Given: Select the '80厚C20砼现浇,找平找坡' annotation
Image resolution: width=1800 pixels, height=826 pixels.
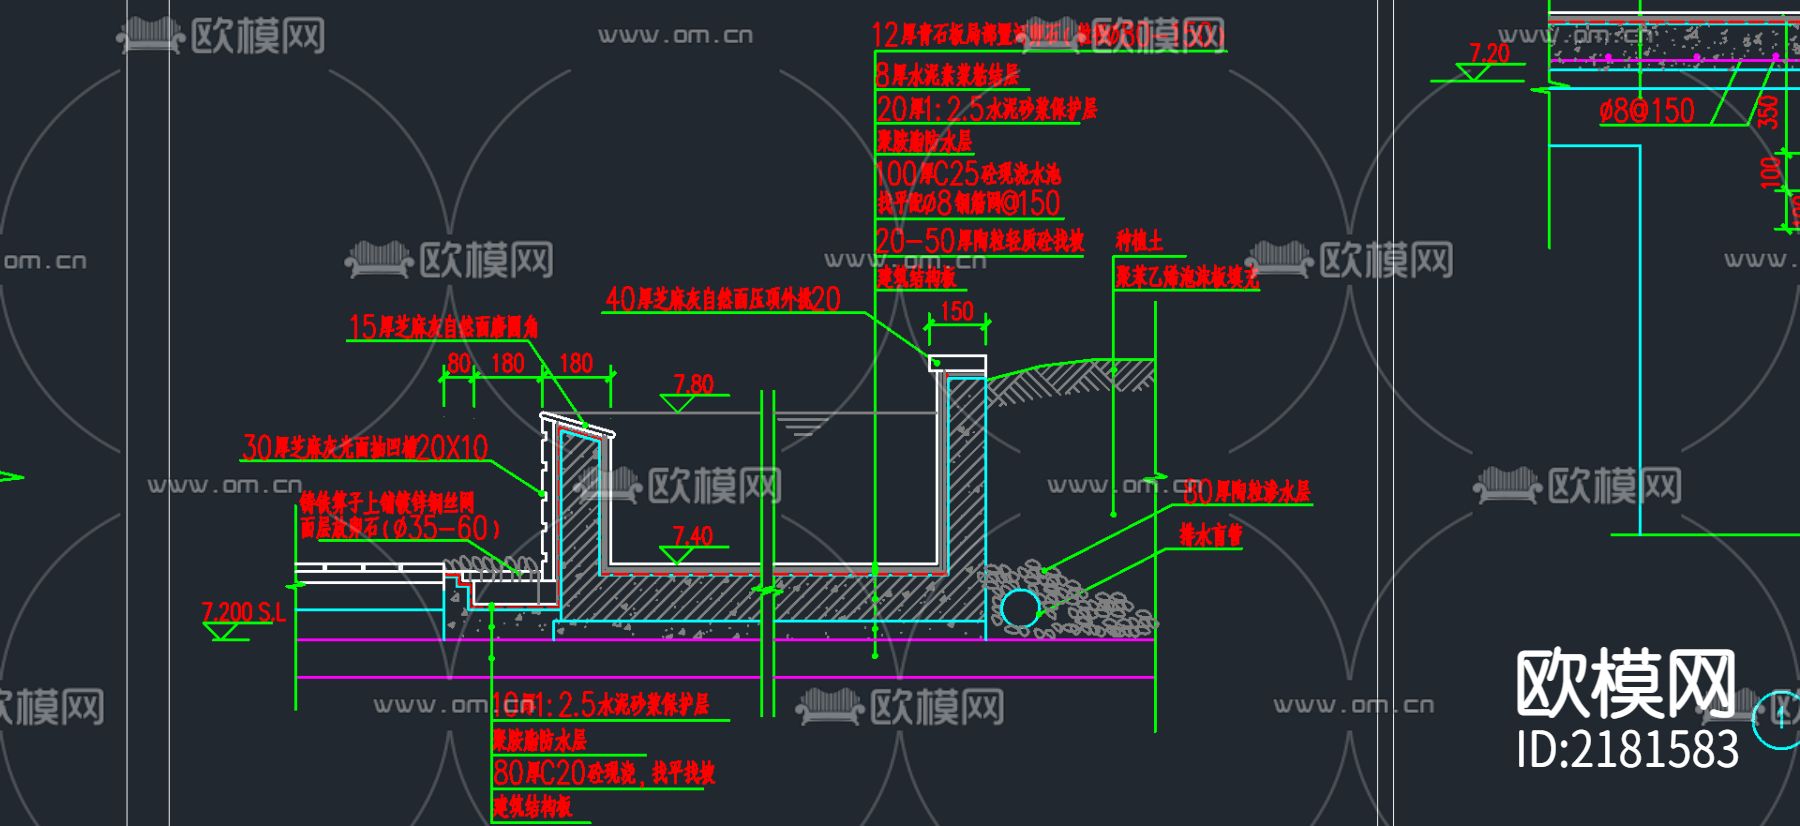Looking at the screenshot, I should point(604,772).
